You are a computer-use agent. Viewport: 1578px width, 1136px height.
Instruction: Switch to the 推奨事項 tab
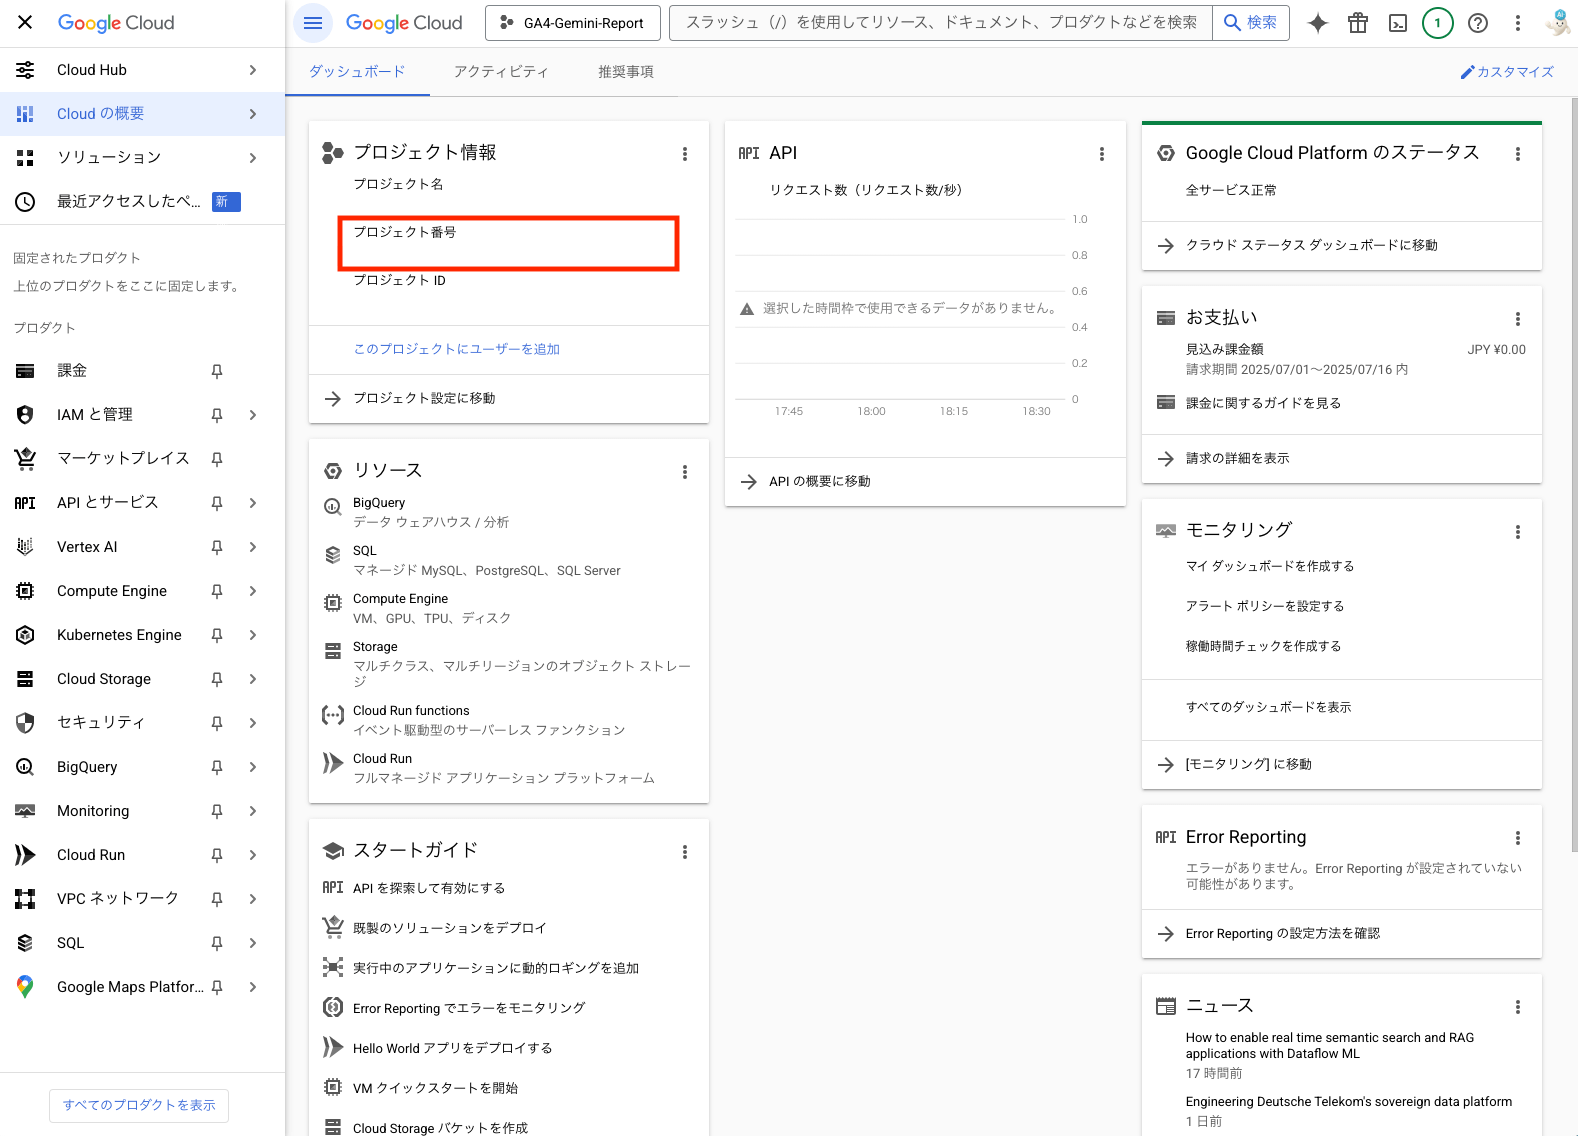(626, 72)
